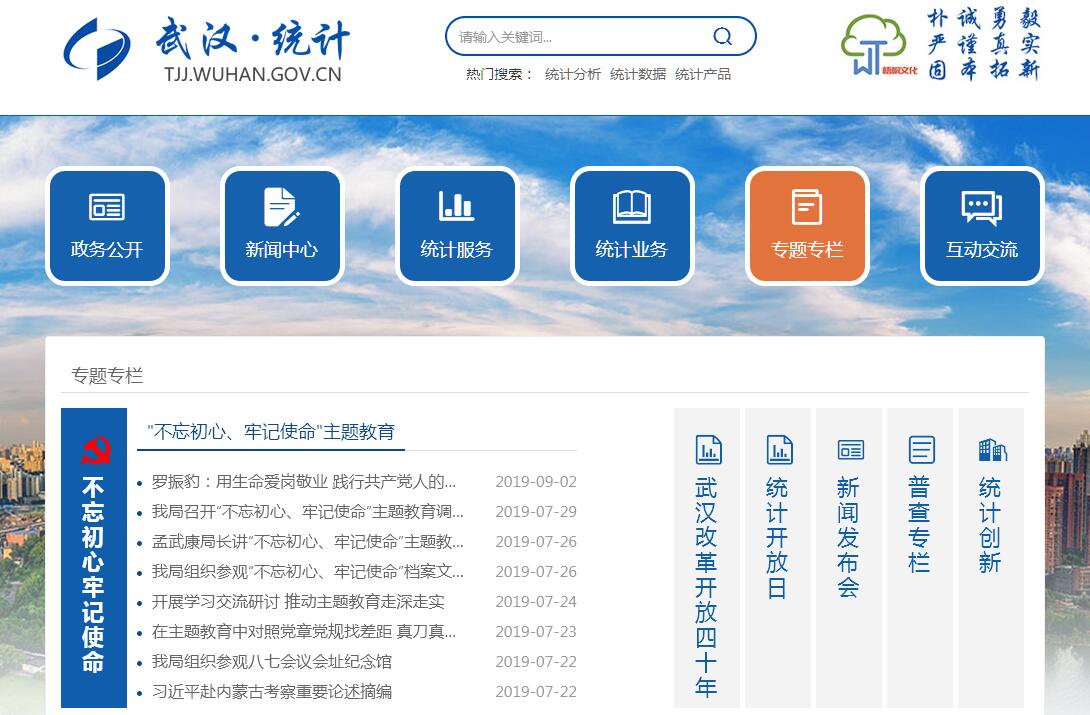Image resolution: width=1090 pixels, height=715 pixels.
Task: Click the 统计产品 hot search link
Action: point(703,74)
